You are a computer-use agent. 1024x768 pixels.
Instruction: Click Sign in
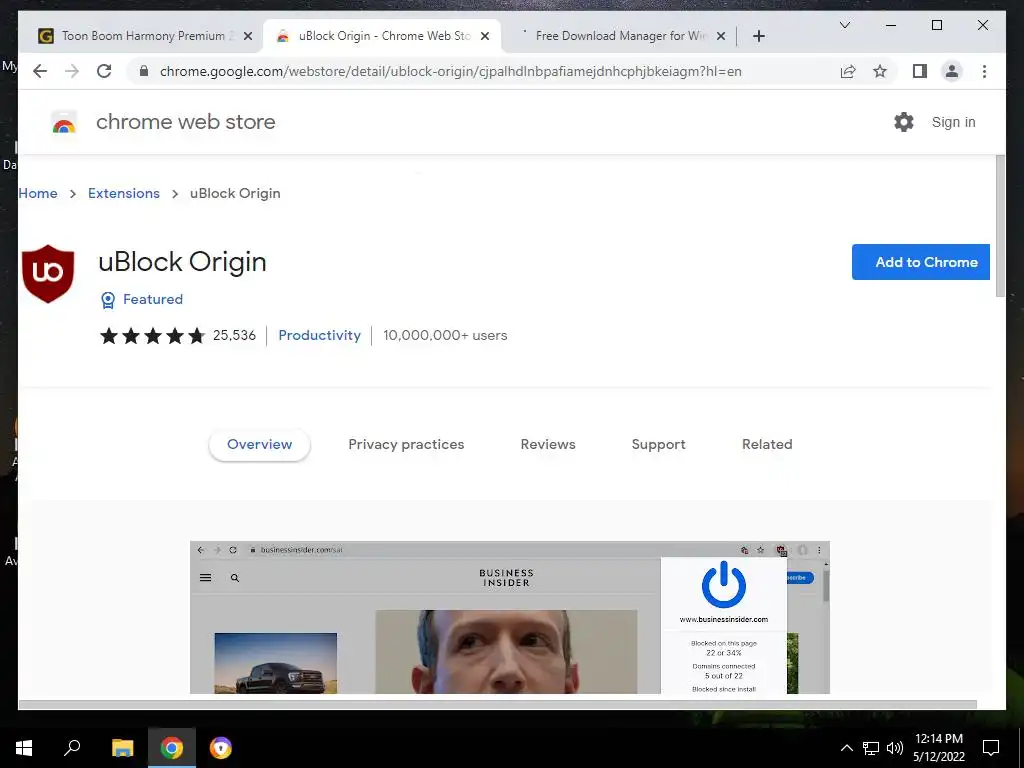pos(953,122)
